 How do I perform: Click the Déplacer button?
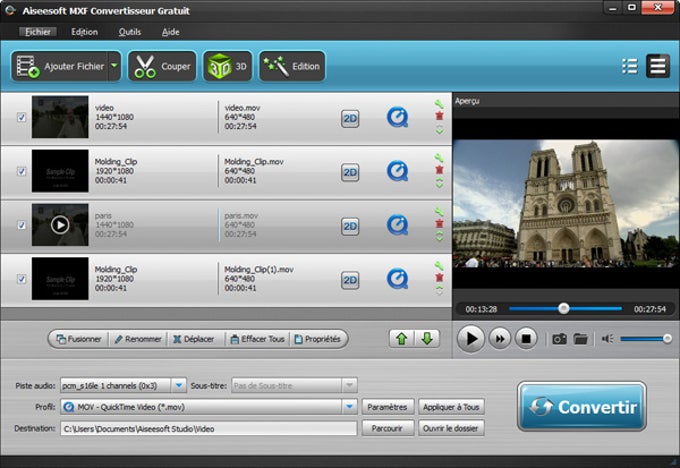coord(193,339)
